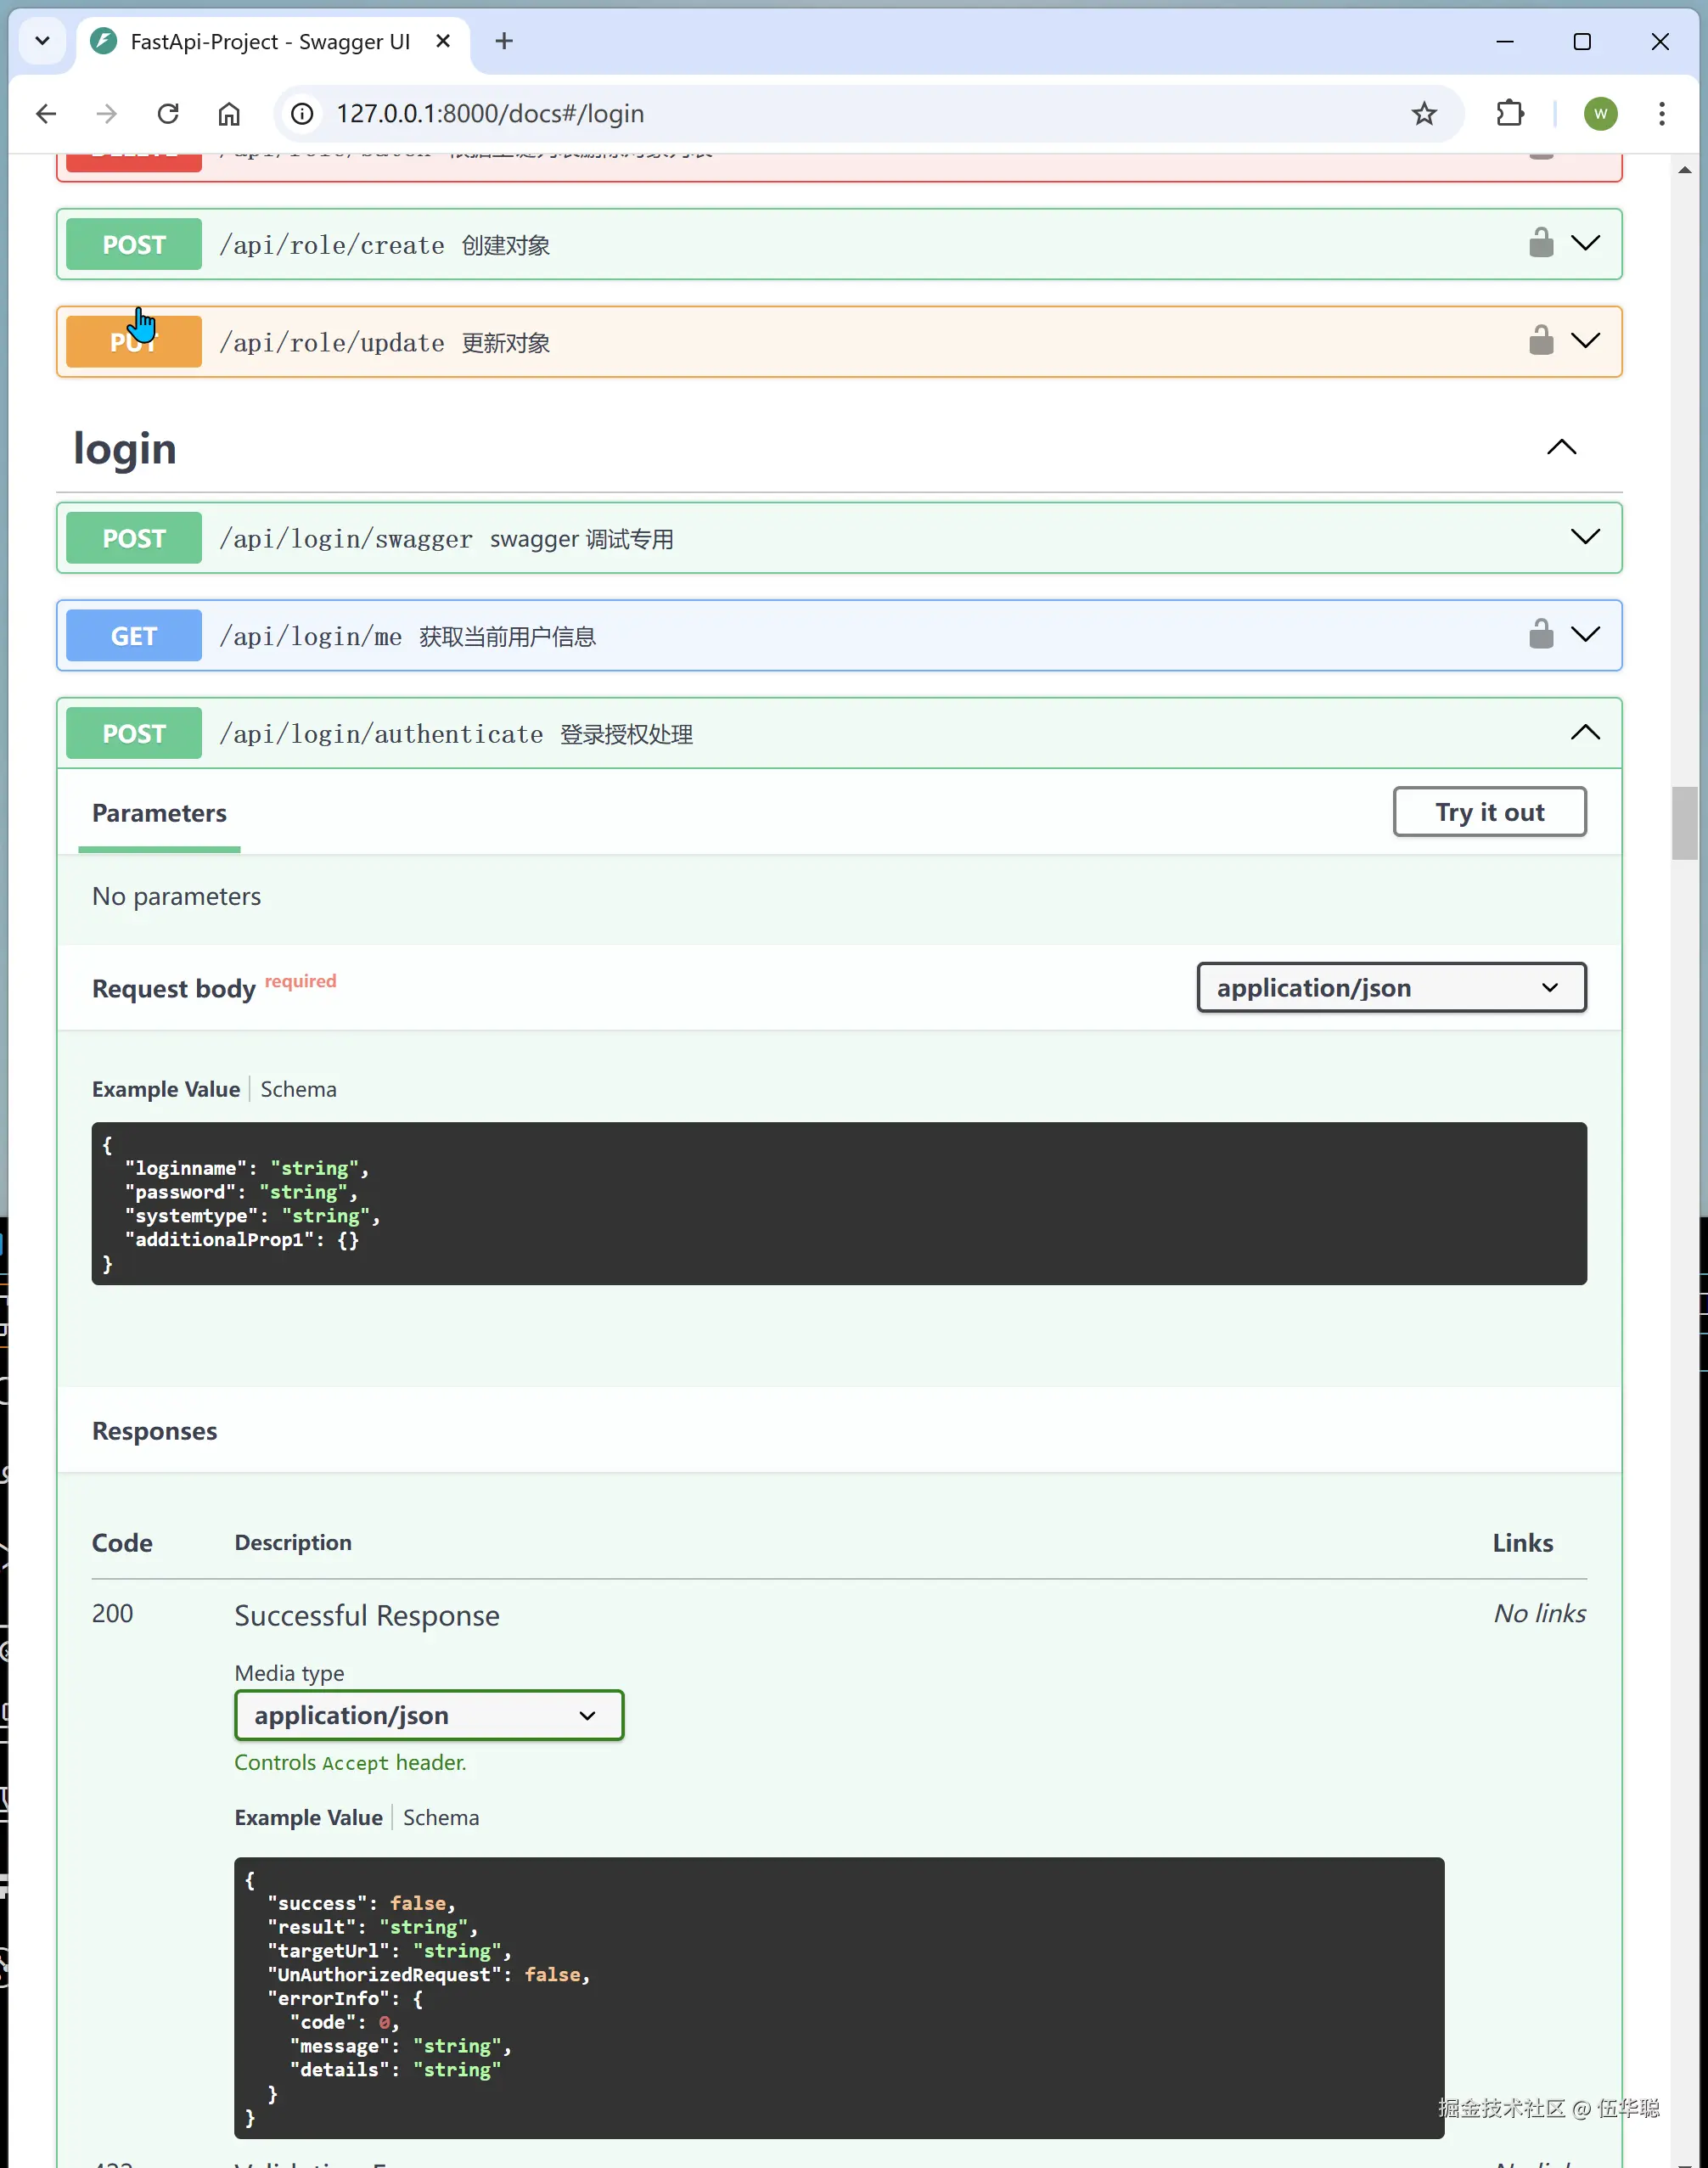Open response Media type dropdown
The height and width of the screenshot is (2168, 1708).
pos(429,1715)
